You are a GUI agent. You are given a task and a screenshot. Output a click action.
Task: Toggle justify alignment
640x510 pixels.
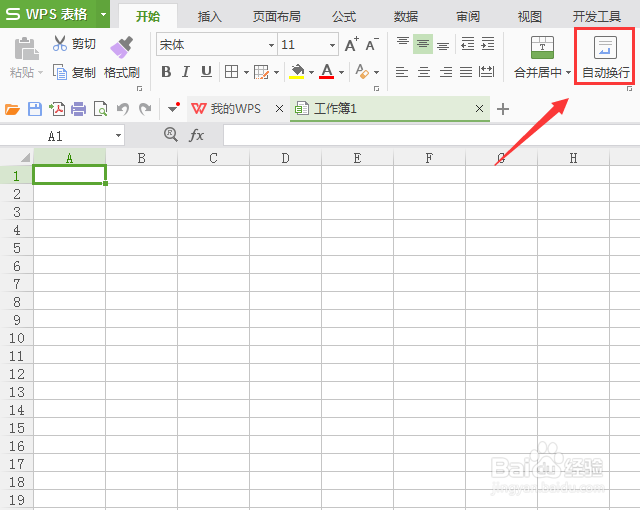[466, 72]
